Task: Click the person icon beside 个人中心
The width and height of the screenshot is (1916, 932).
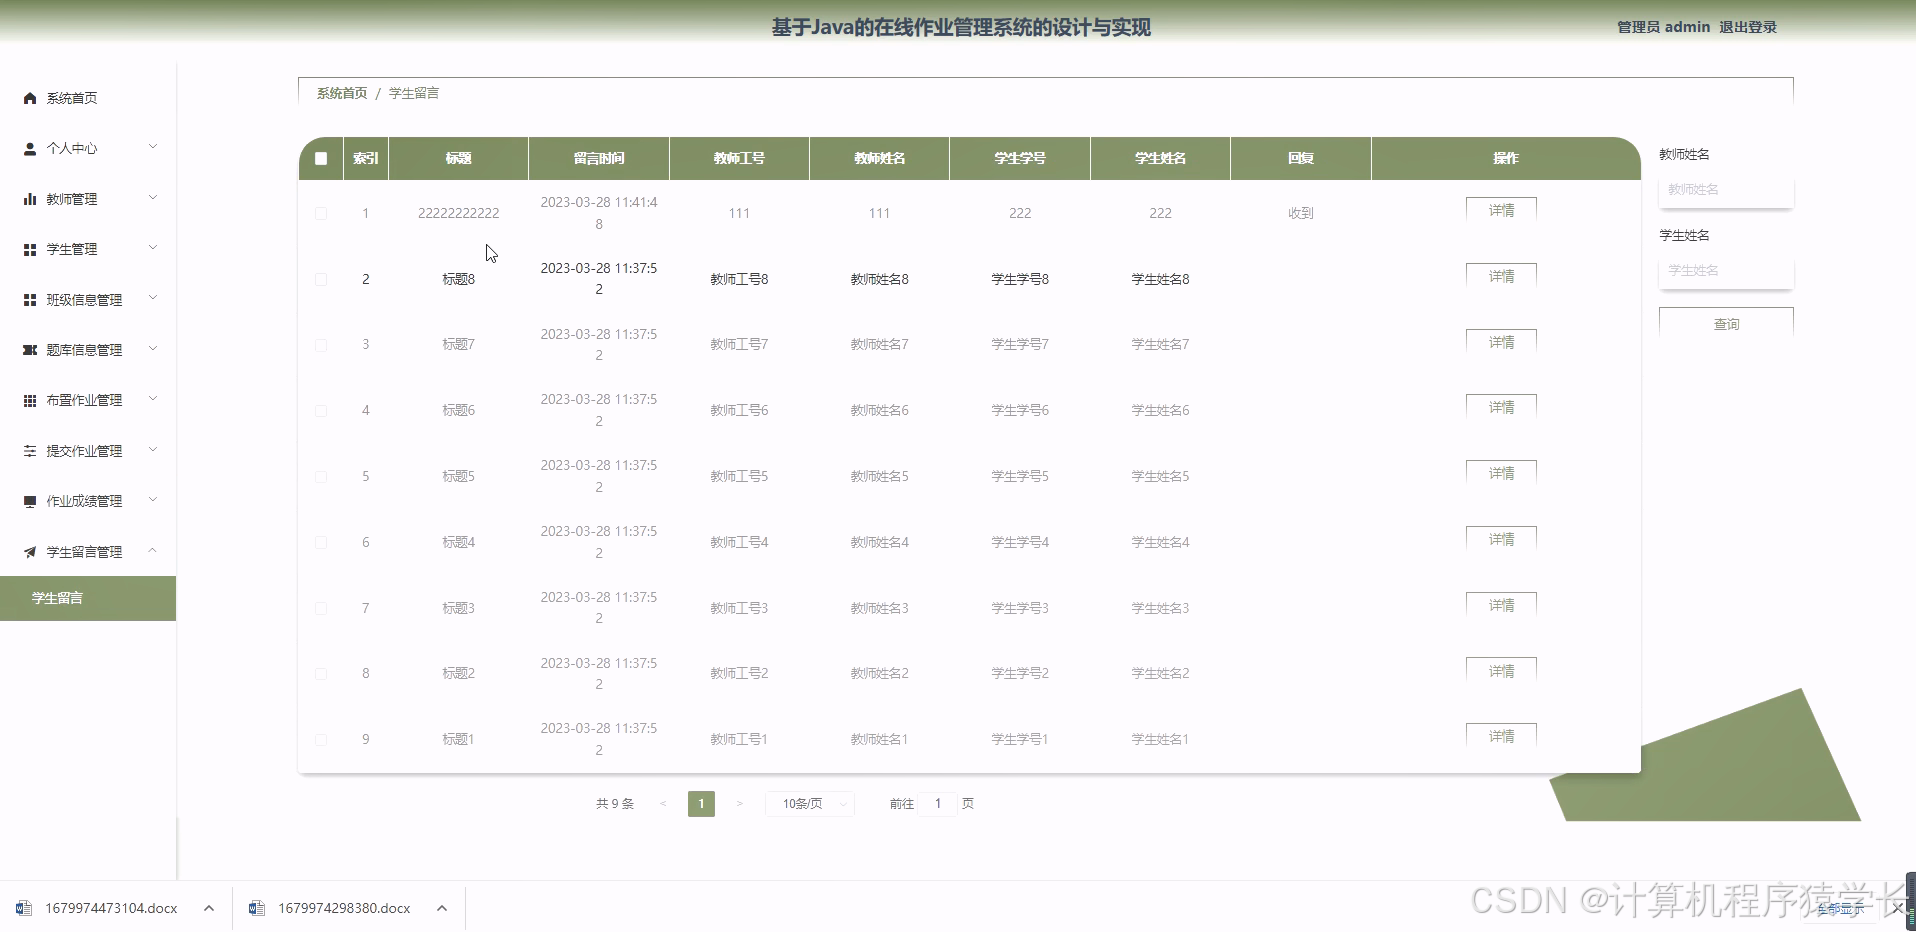Action: click(x=30, y=148)
